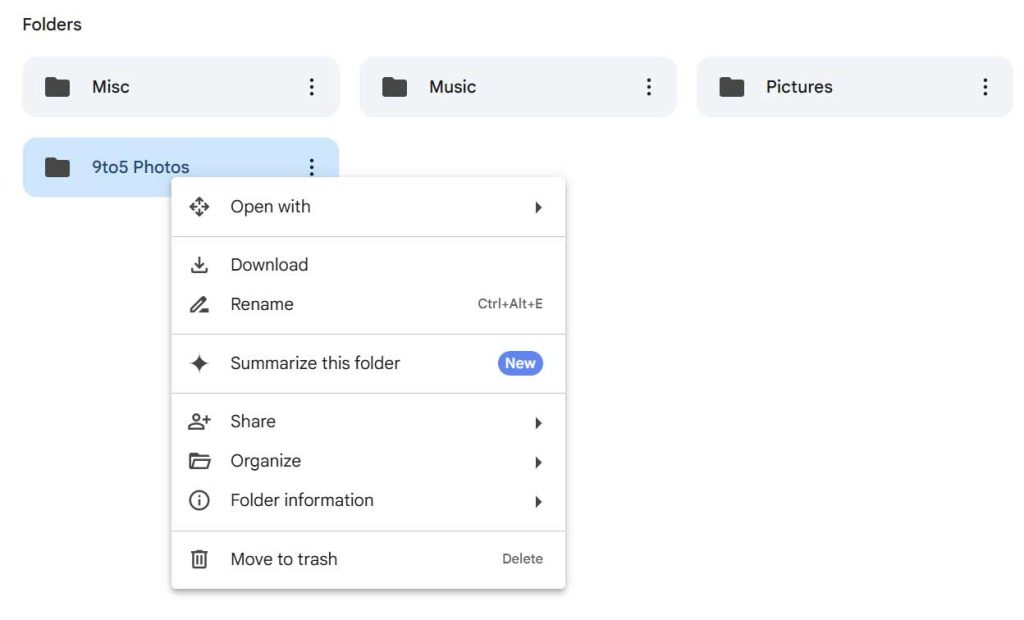Click the Organize open-folder icon

[199, 461]
